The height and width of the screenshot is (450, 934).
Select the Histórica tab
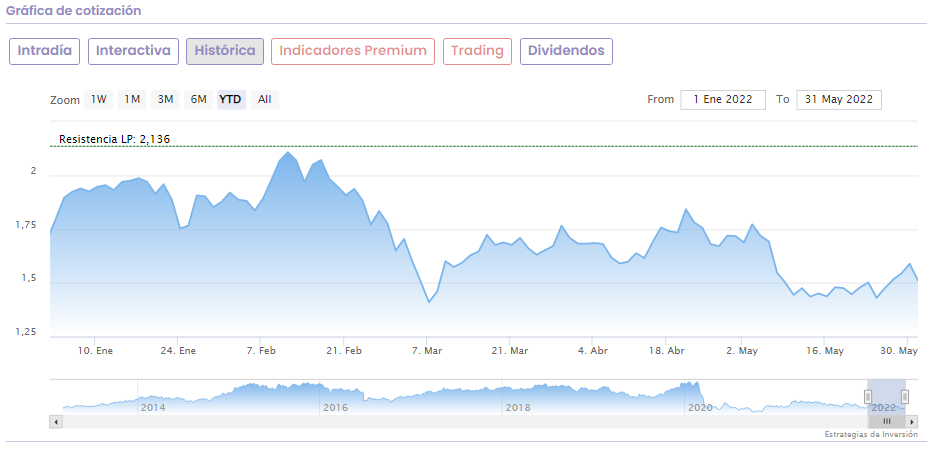[x=225, y=51]
